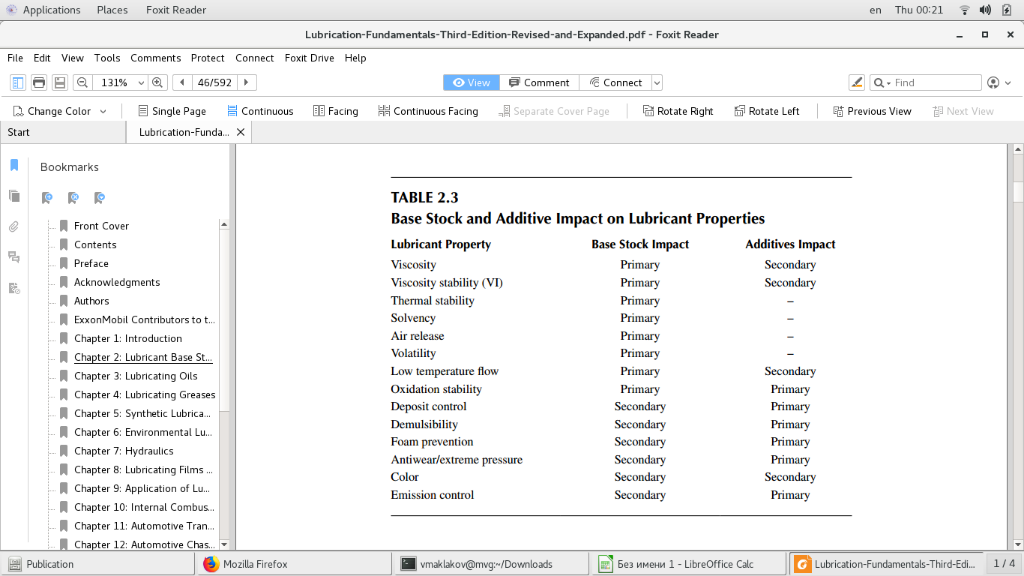This screenshot has height=576, width=1024.
Task: Click the page number field 46/592
Action: (x=214, y=82)
